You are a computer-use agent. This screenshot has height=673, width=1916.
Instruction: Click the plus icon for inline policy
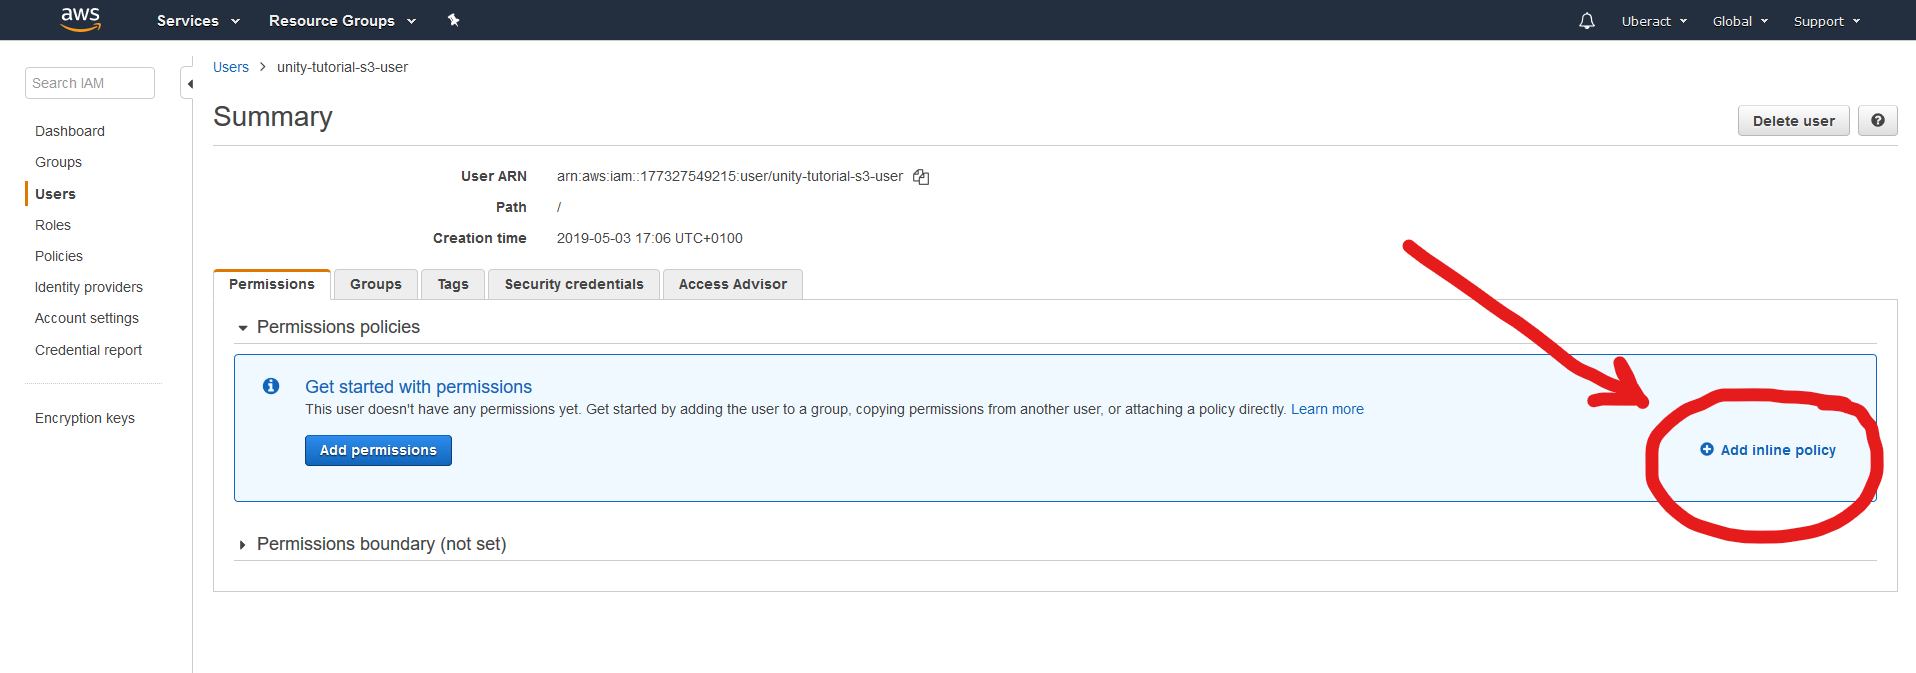1707,450
